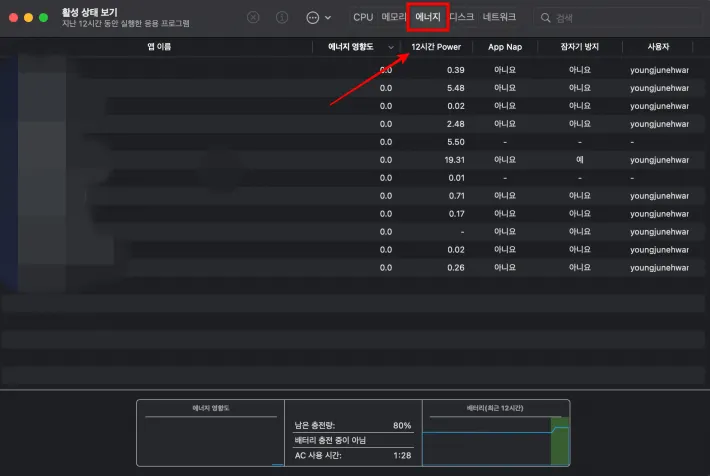This screenshot has height=476, width=710.
Task: Switch to the 디스크 tab
Action: point(461,17)
